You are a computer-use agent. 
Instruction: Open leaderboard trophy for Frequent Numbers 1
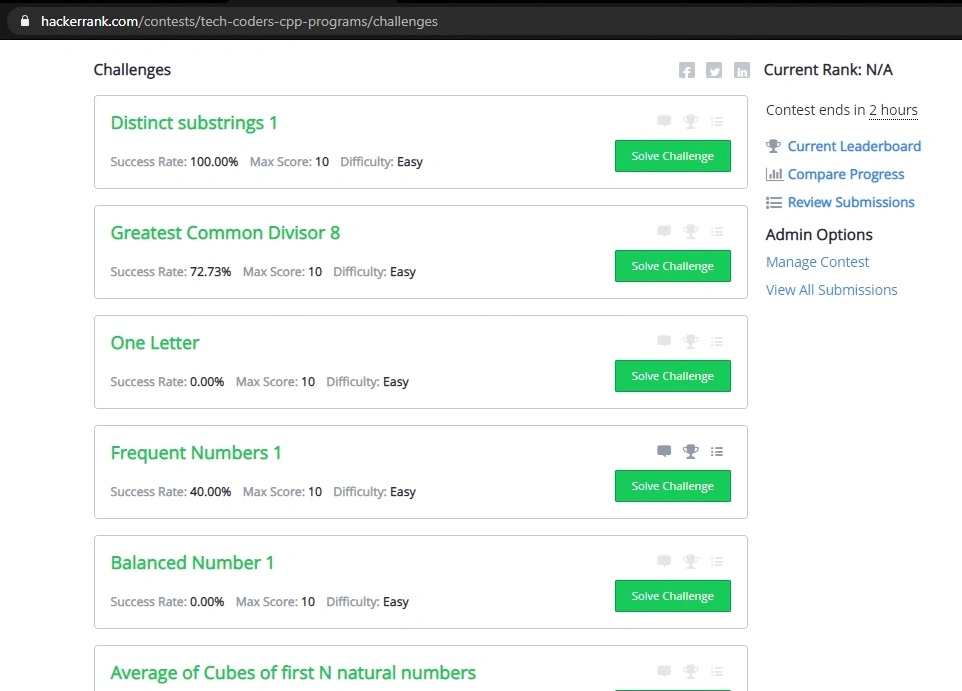tap(690, 451)
